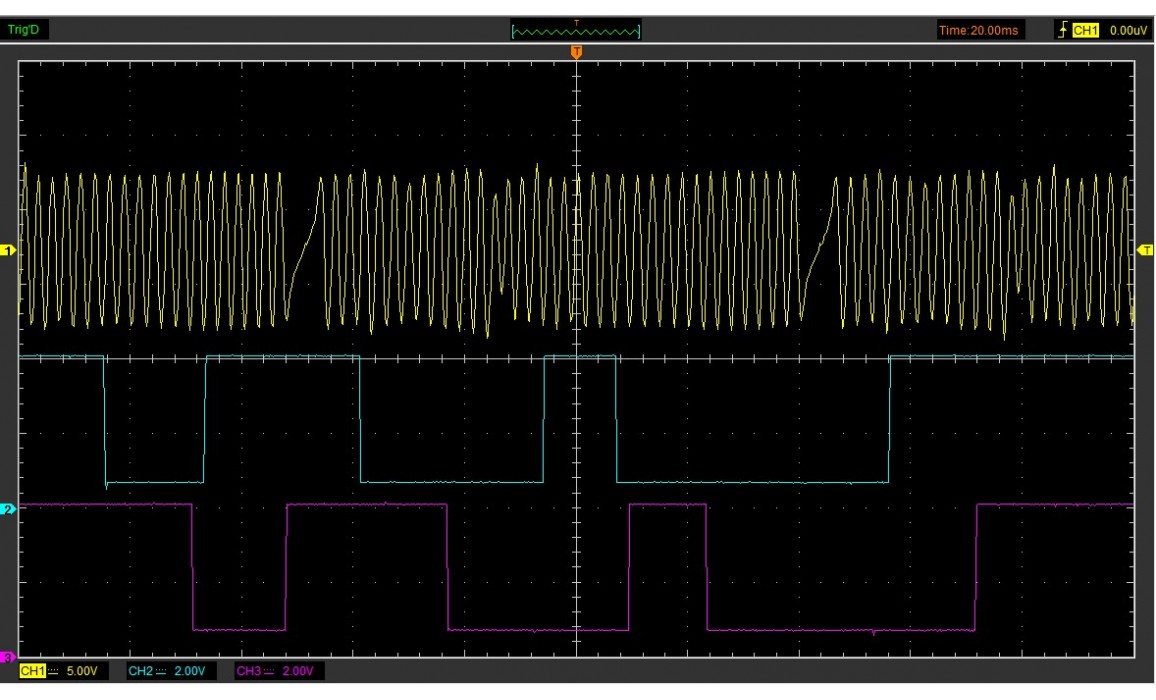Click the waveform overview thumbnail at top

[576, 31]
